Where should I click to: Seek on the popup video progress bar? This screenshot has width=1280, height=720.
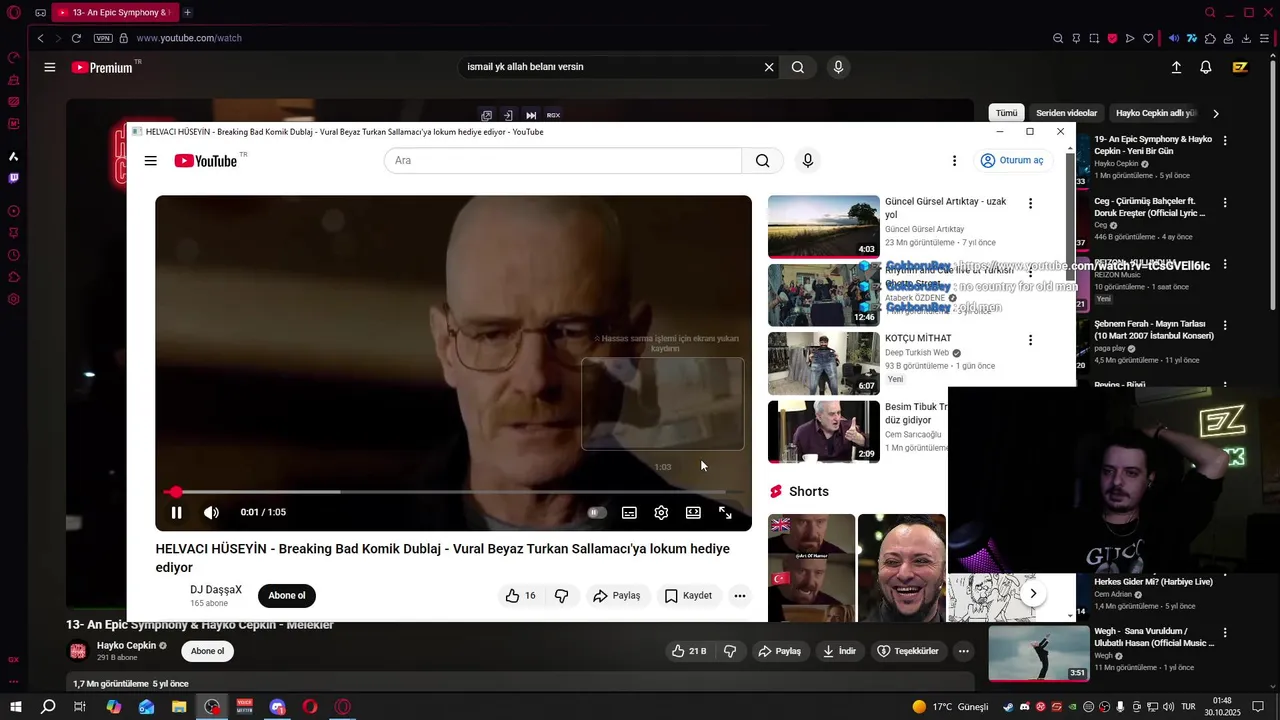click(x=453, y=492)
